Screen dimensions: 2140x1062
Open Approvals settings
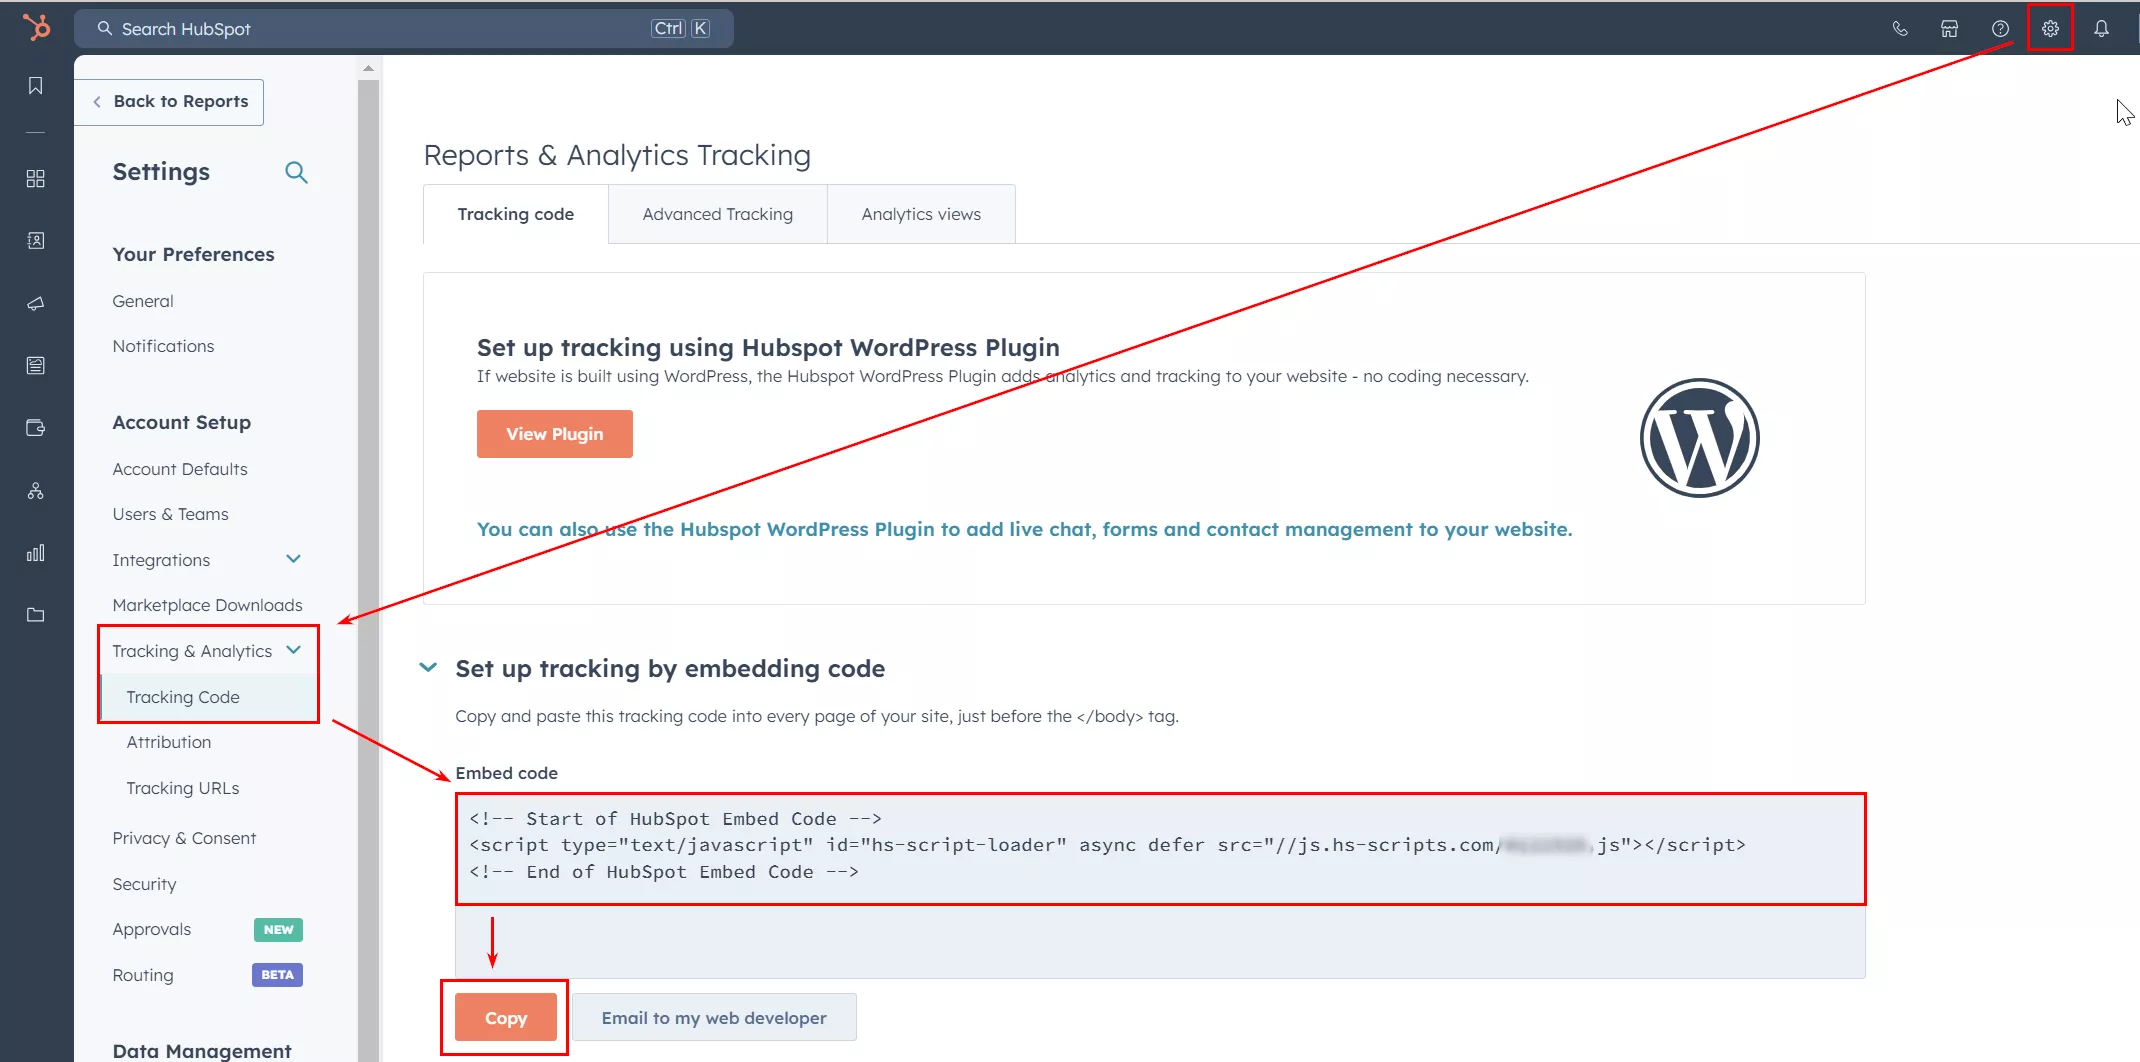(x=151, y=929)
